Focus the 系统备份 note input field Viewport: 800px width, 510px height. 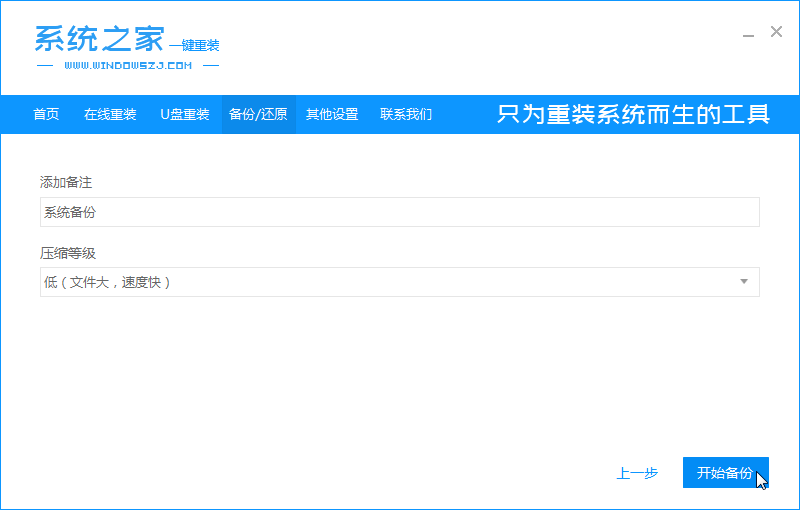tap(399, 212)
